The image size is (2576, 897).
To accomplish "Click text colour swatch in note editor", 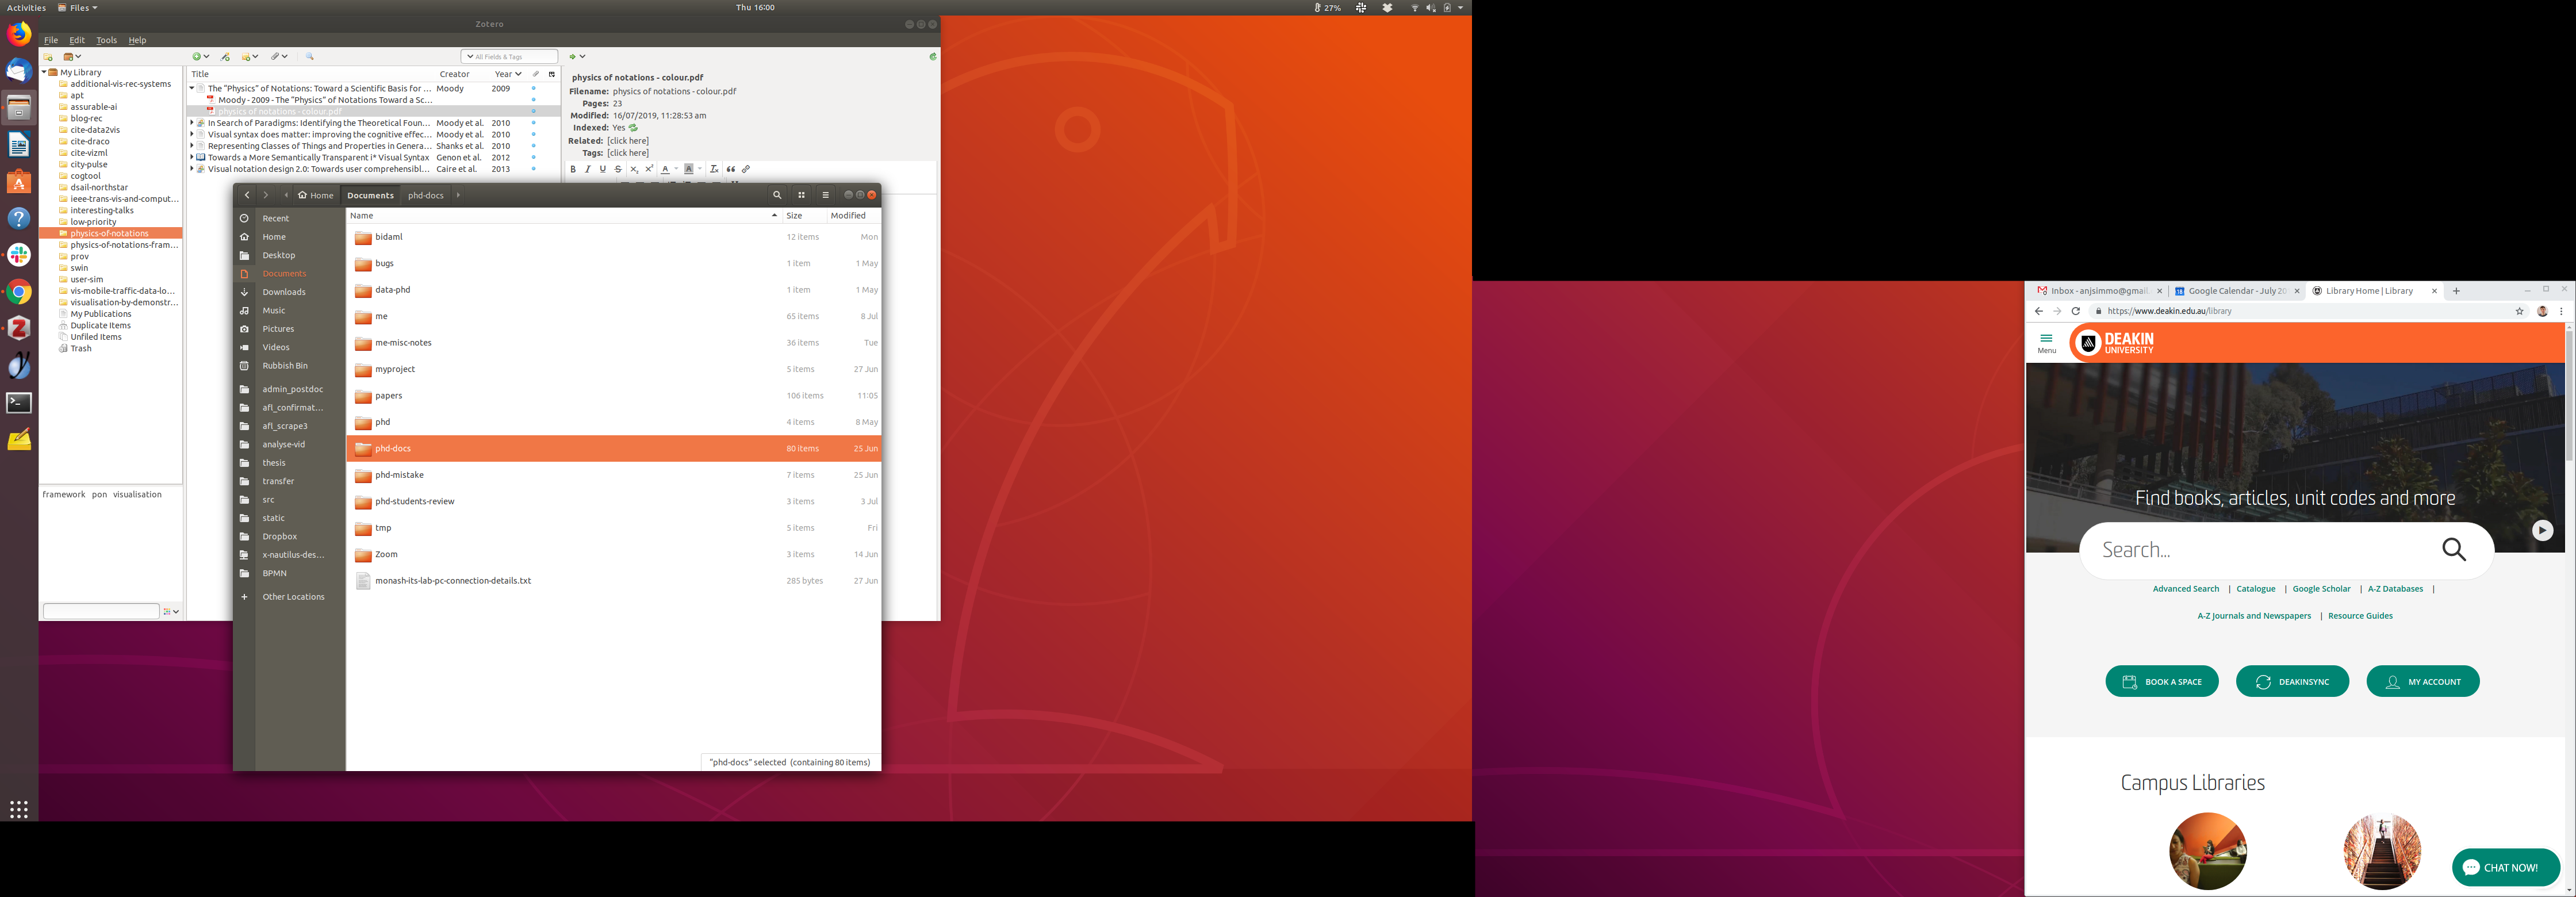I will (665, 170).
